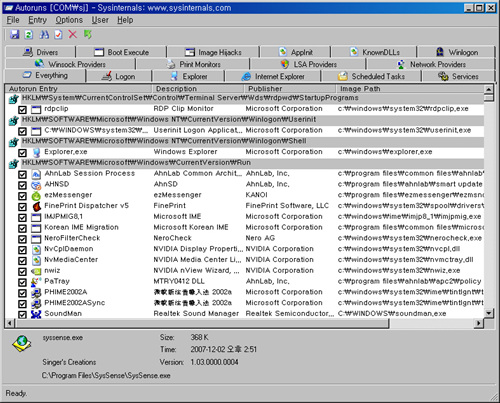Switch to the Winlogon tab
This screenshot has height=403, width=500.
456,52
